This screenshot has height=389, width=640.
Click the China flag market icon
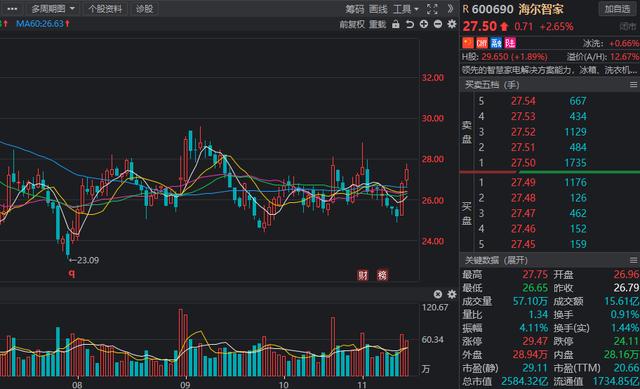pyautogui.click(x=468, y=43)
